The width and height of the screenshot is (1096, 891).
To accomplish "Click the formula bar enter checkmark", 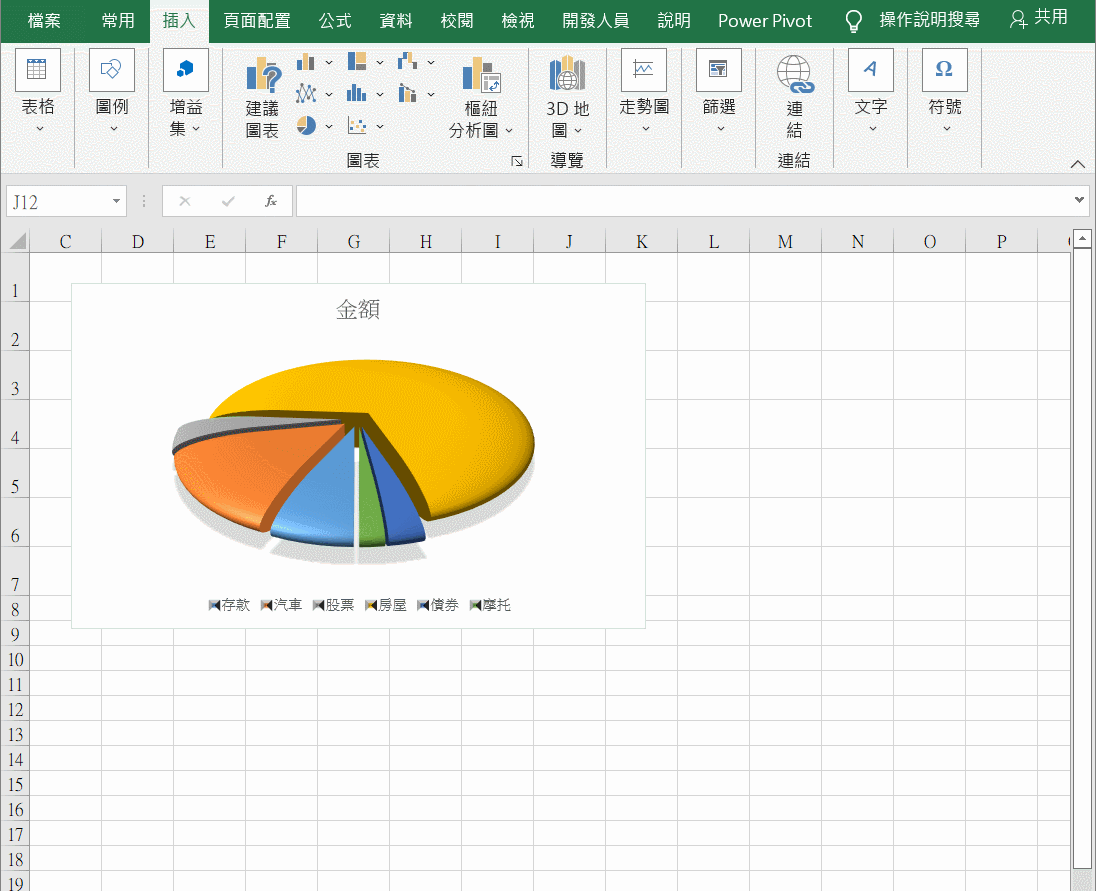I will 228,201.
